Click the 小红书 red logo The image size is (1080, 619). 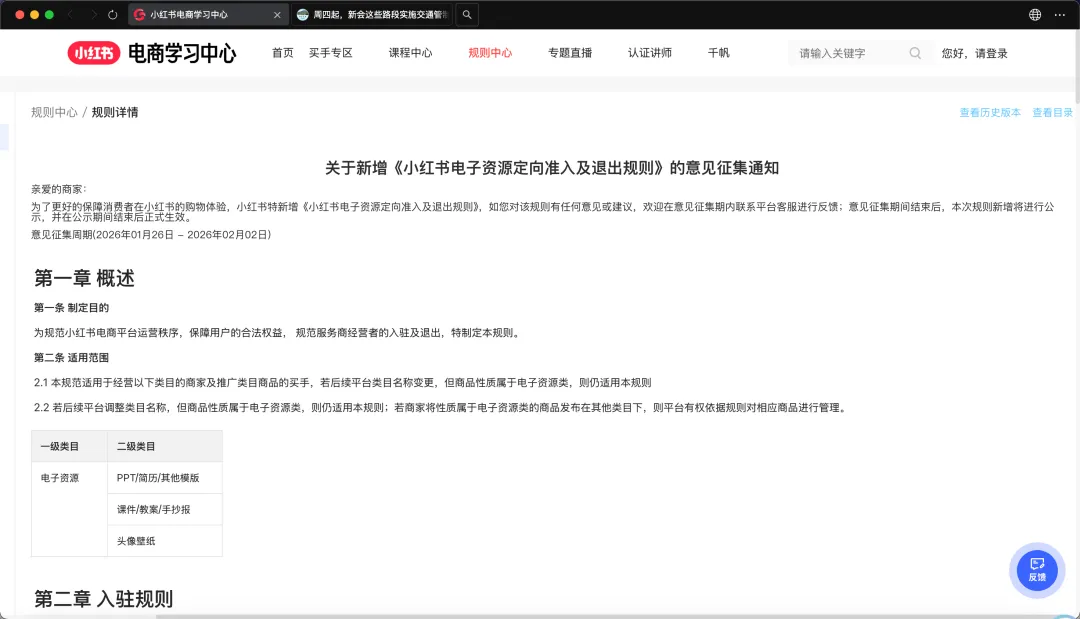pyautogui.click(x=94, y=53)
